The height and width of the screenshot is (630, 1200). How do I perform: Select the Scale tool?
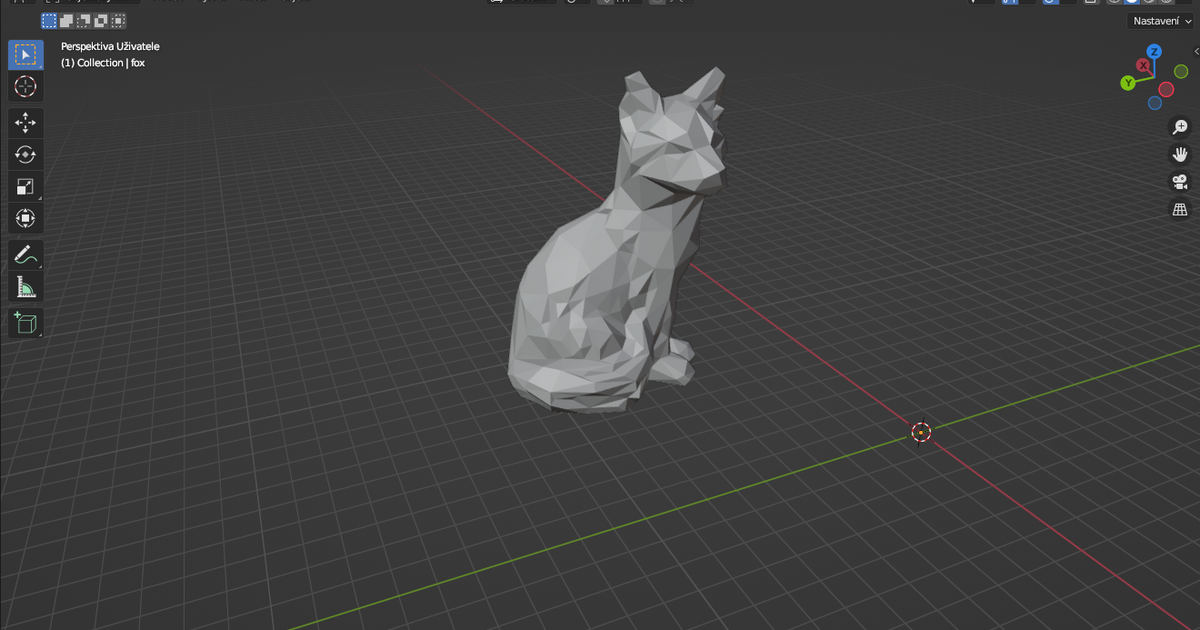click(x=25, y=186)
